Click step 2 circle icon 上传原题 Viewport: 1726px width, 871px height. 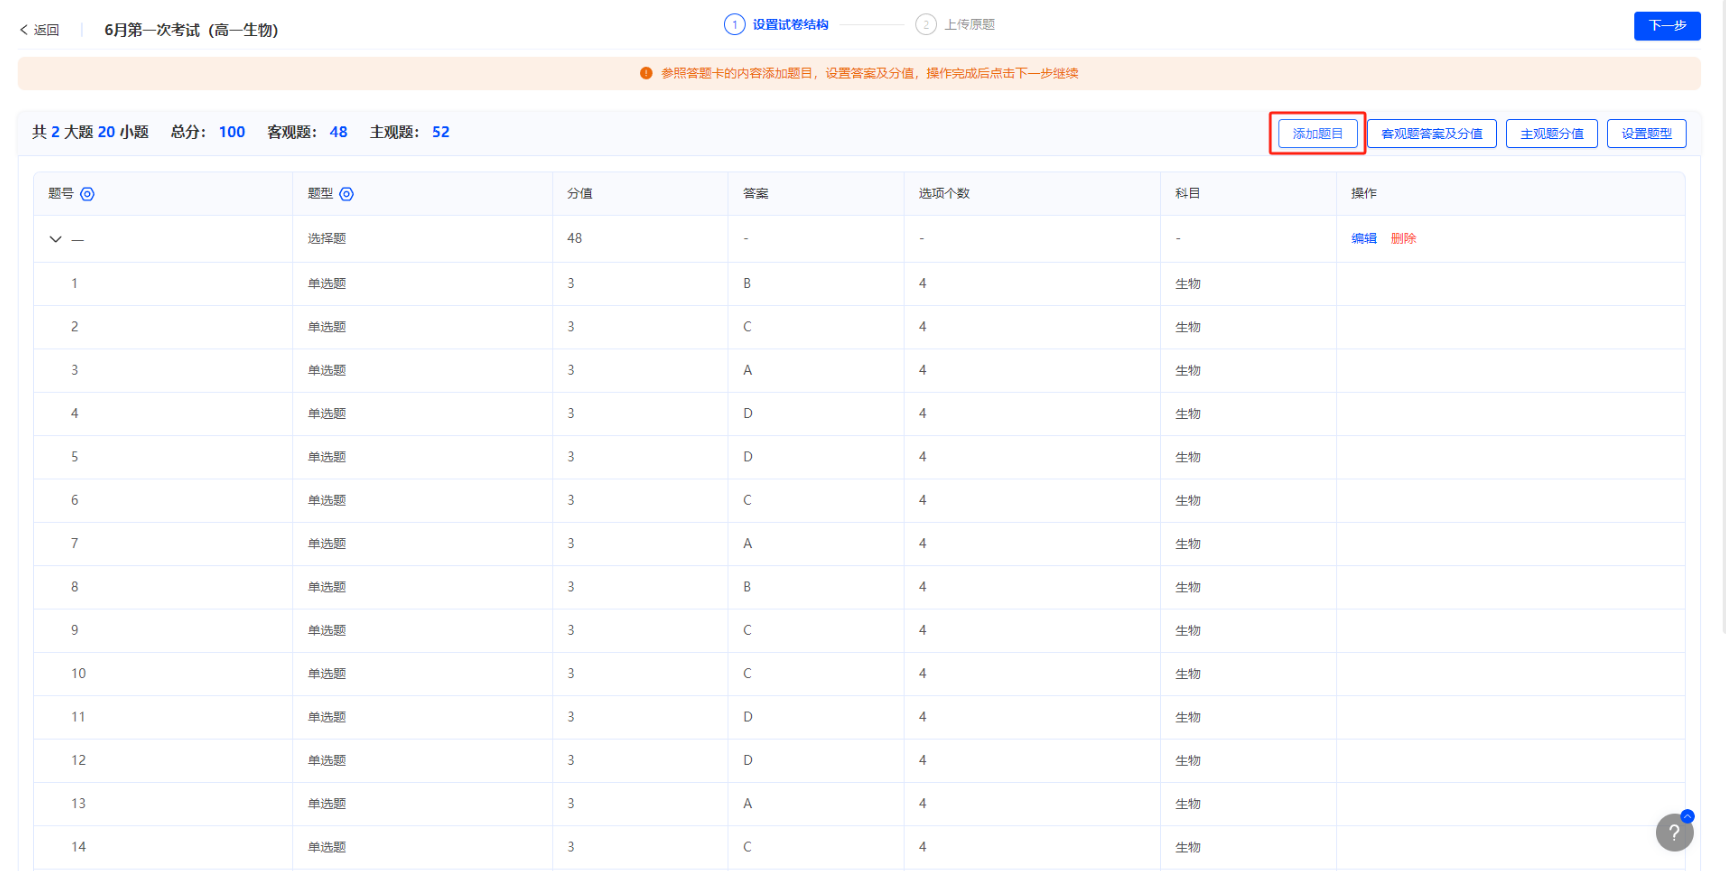coord(926,24)
